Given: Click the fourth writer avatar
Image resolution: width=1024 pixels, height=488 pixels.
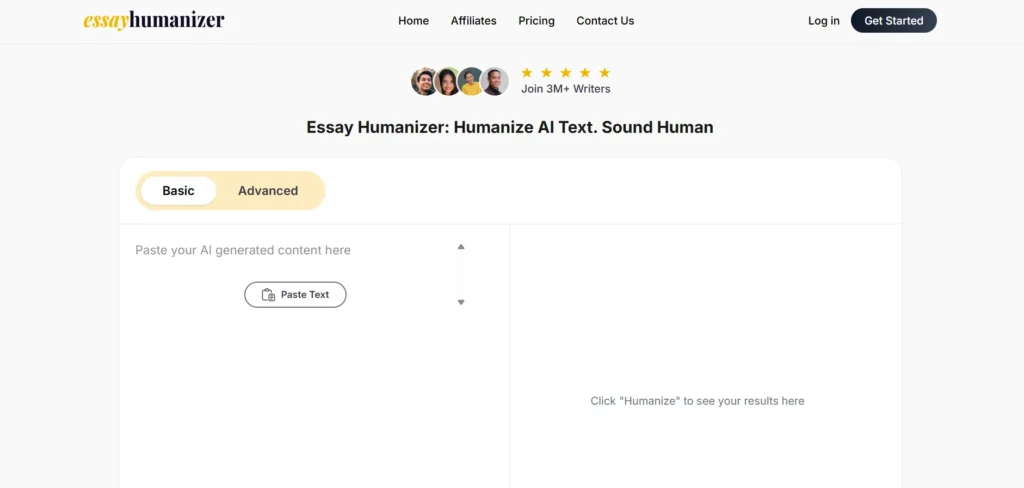Looking at the screenshot, I should (494, 82).
